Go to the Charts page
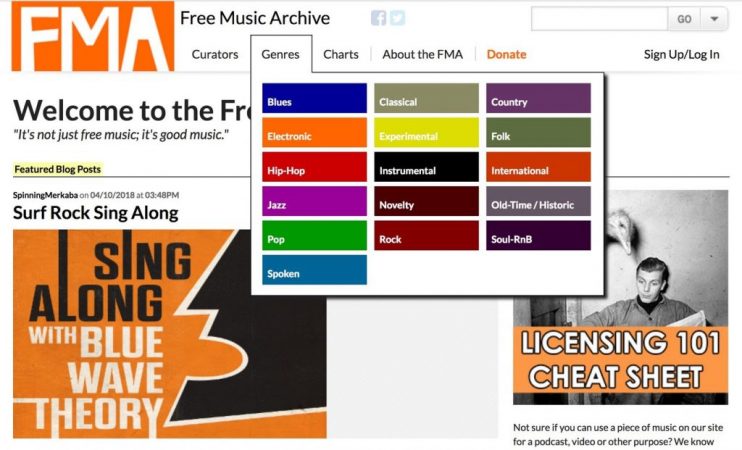Viewport: 742px width, 450px height. point(341,54)
